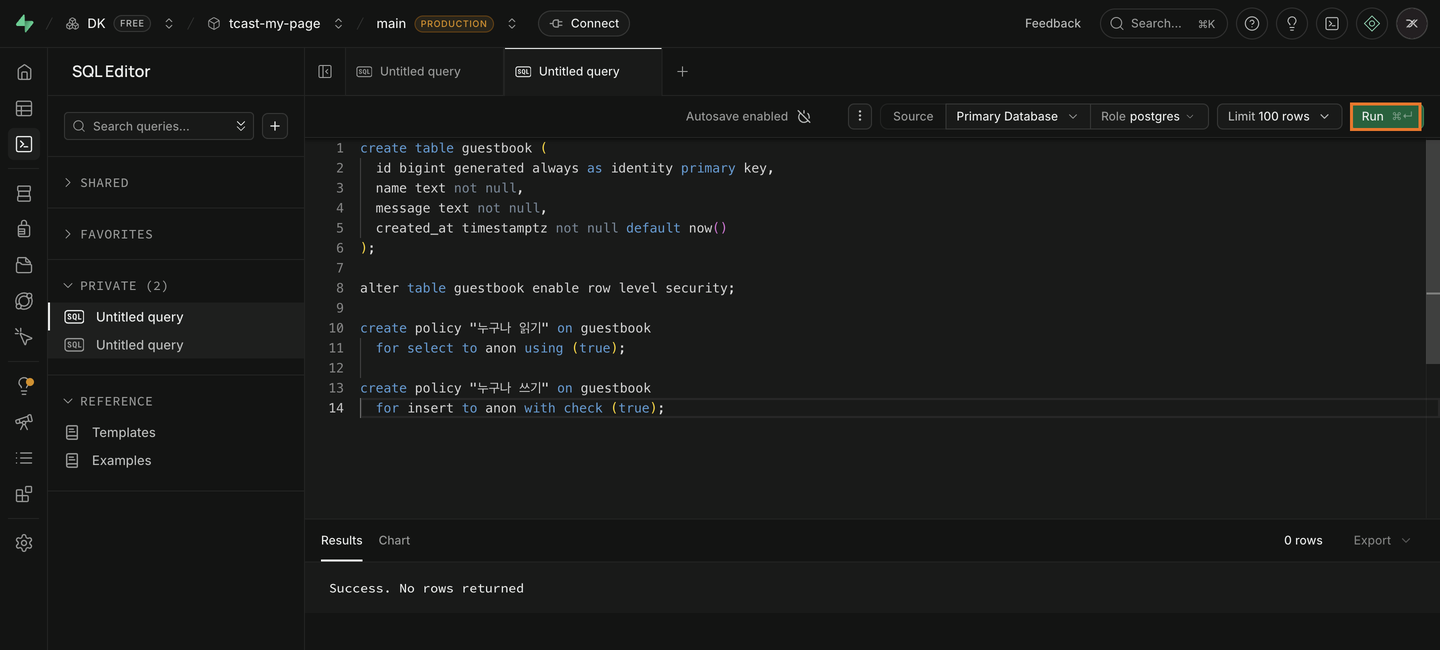This screenshot has width=1440, height=650.
Task: Open the Limit 100 rows dropdown
Action: coord(1279,116)
